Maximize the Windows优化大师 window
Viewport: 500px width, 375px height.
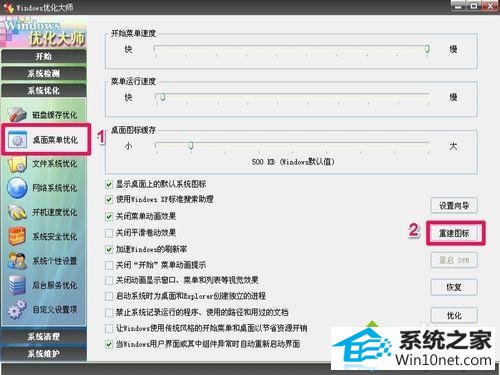pyautogui.click(x=474, y=6)
